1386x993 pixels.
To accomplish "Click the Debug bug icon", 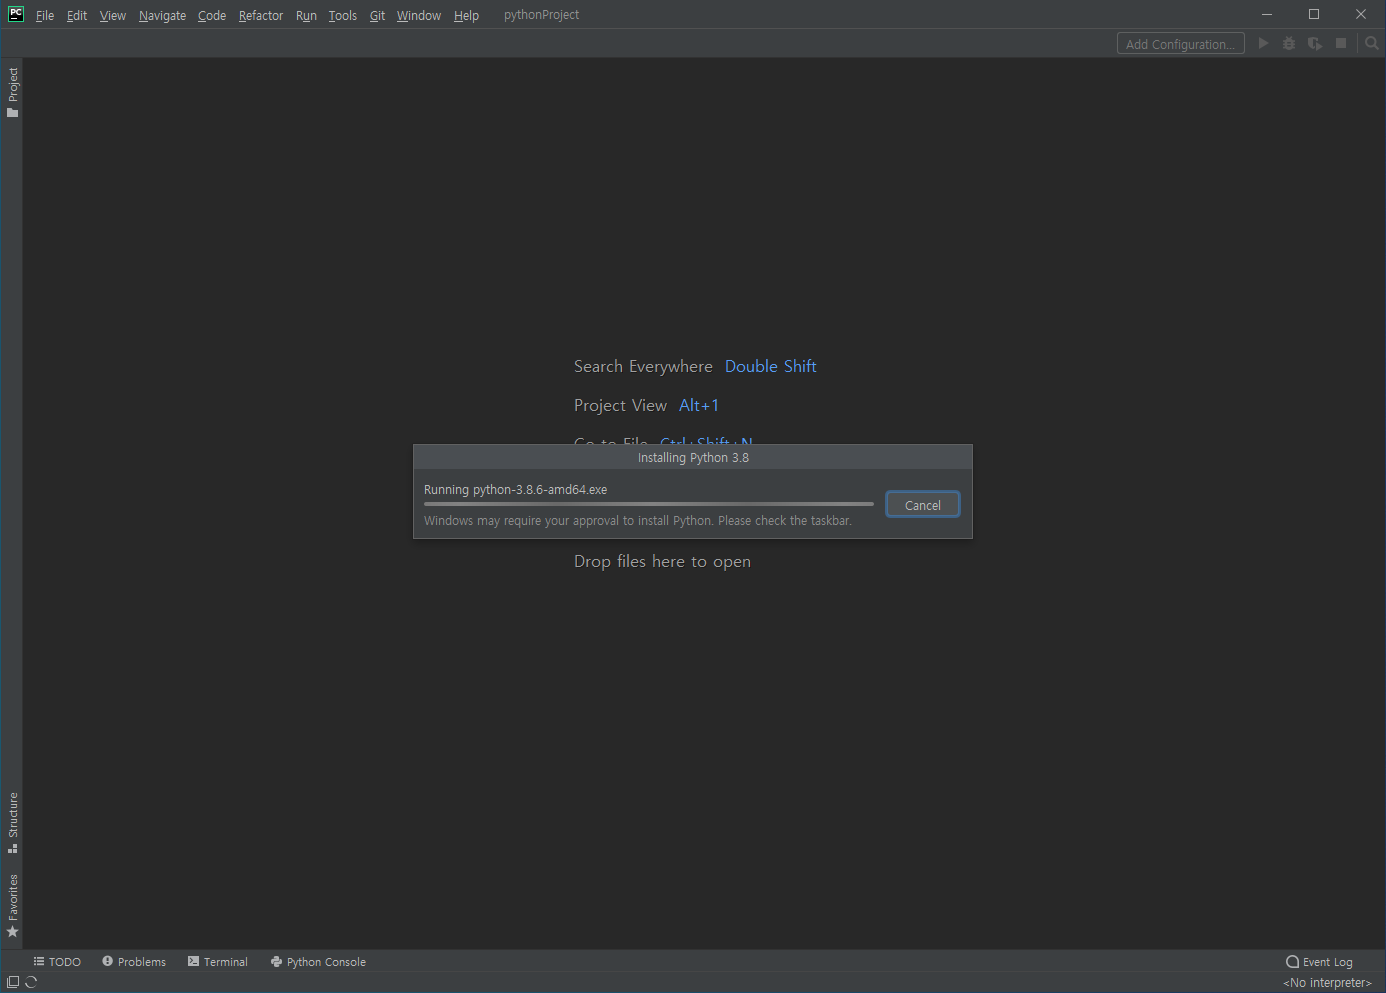I will [x=1289, y=43].
